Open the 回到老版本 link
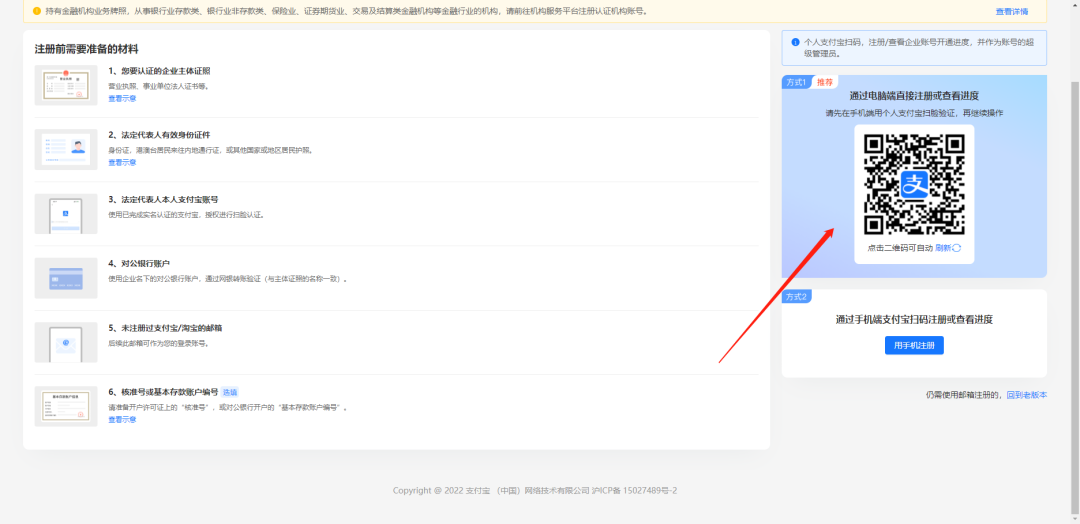Image resolution: width=1080 pixels, height=524 pixels. tap(1026, 395)
